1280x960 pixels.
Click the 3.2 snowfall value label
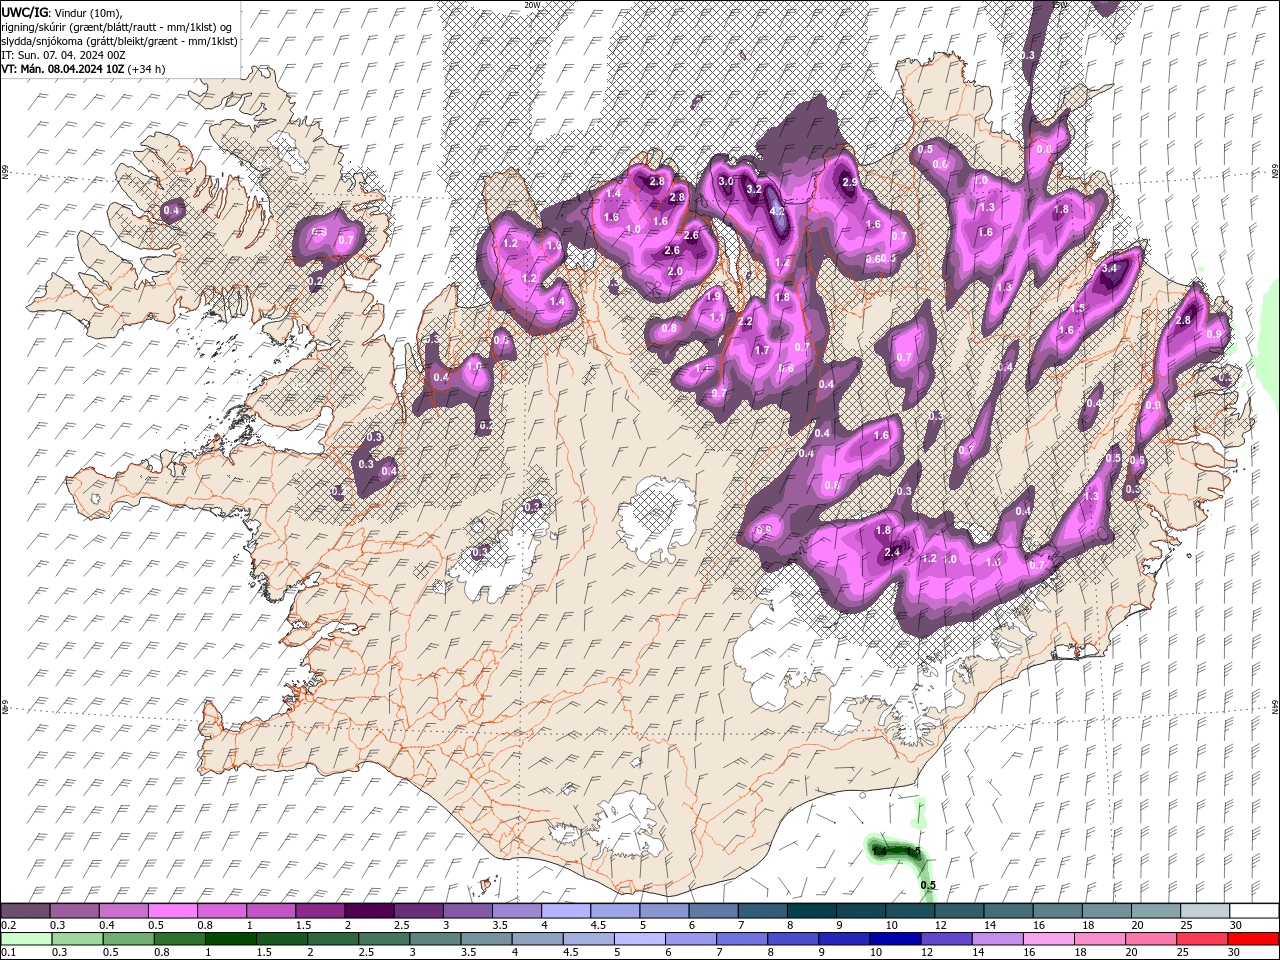tap(754, 189)
